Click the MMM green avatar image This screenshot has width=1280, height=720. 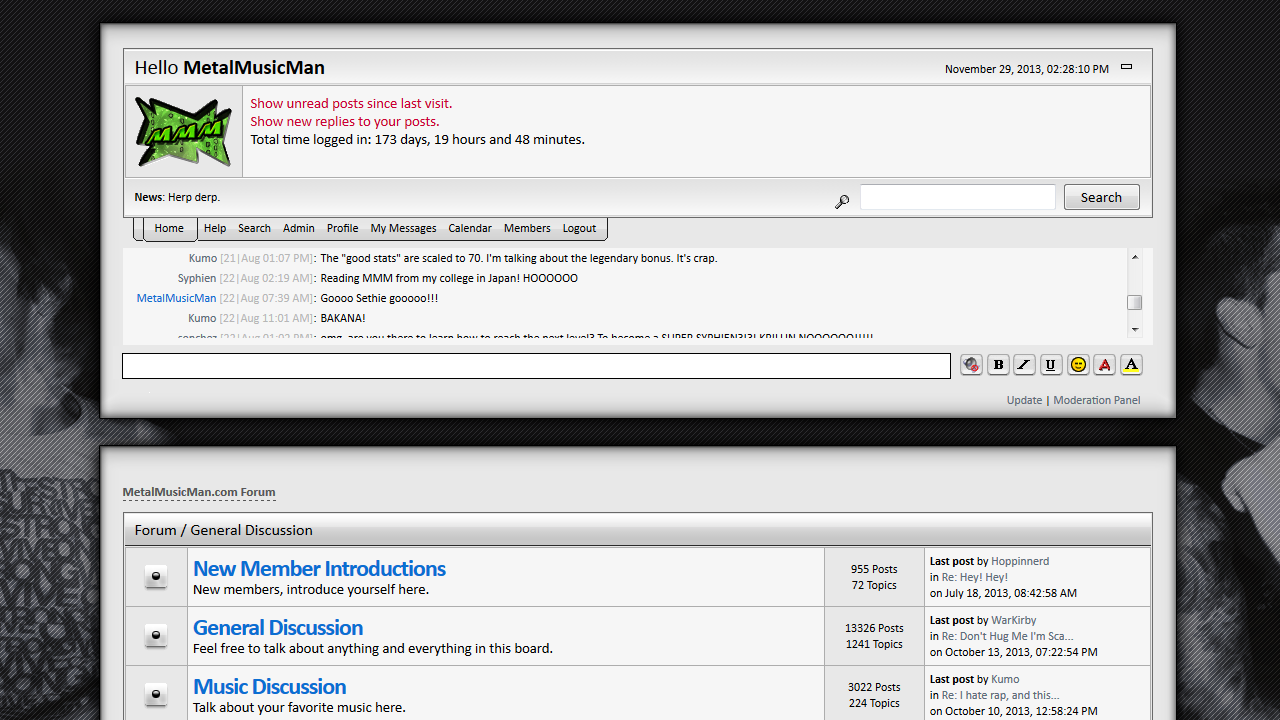click(183, 131)
